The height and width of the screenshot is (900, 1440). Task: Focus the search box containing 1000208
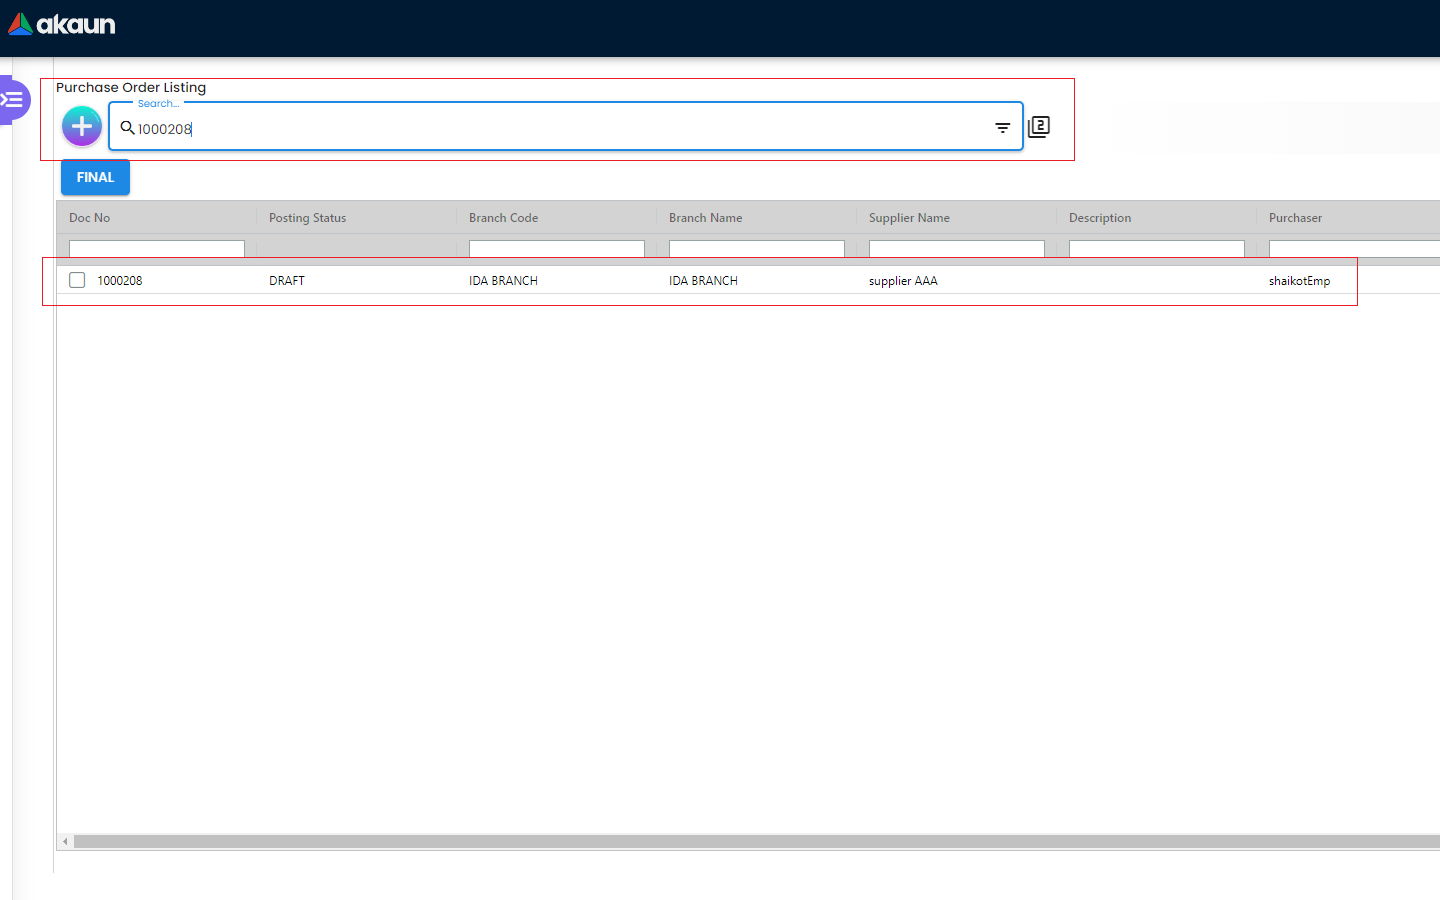tap(560, 128)
